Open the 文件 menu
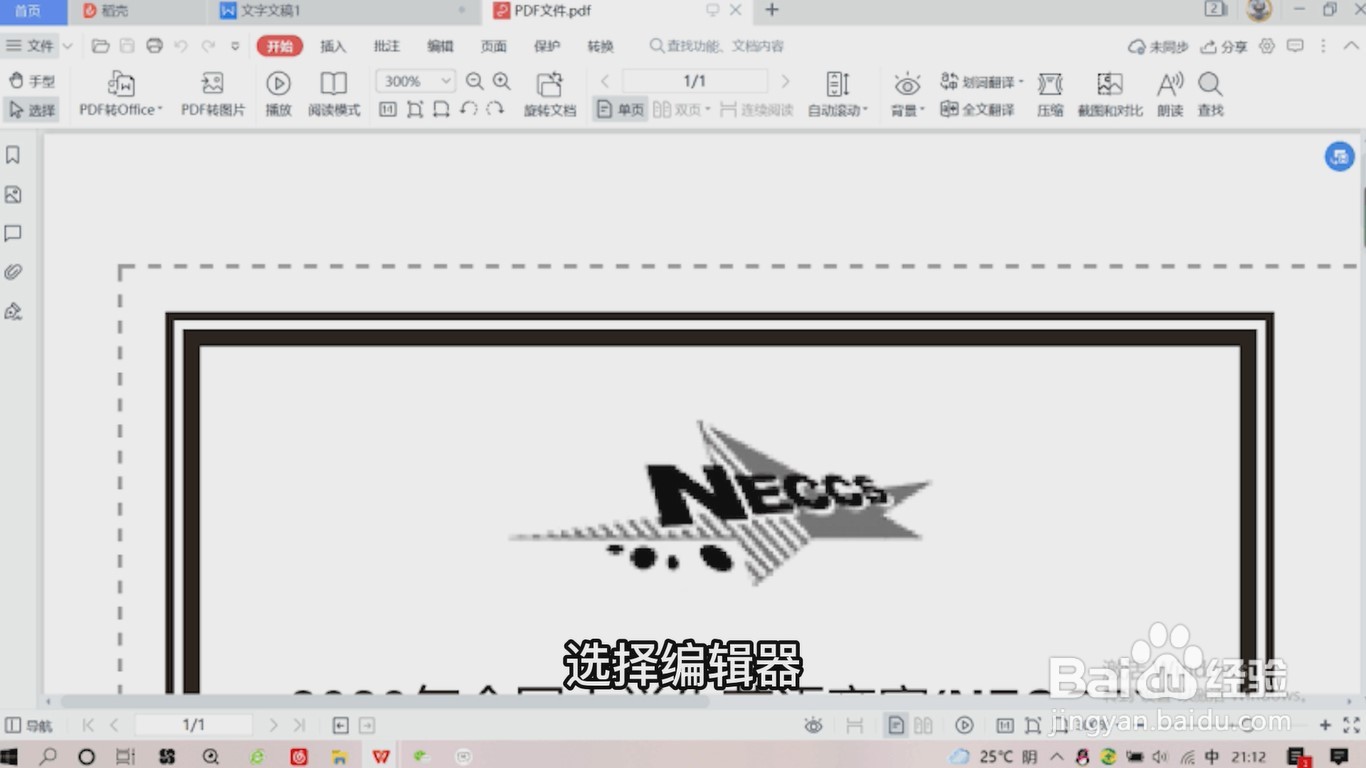 30,46
